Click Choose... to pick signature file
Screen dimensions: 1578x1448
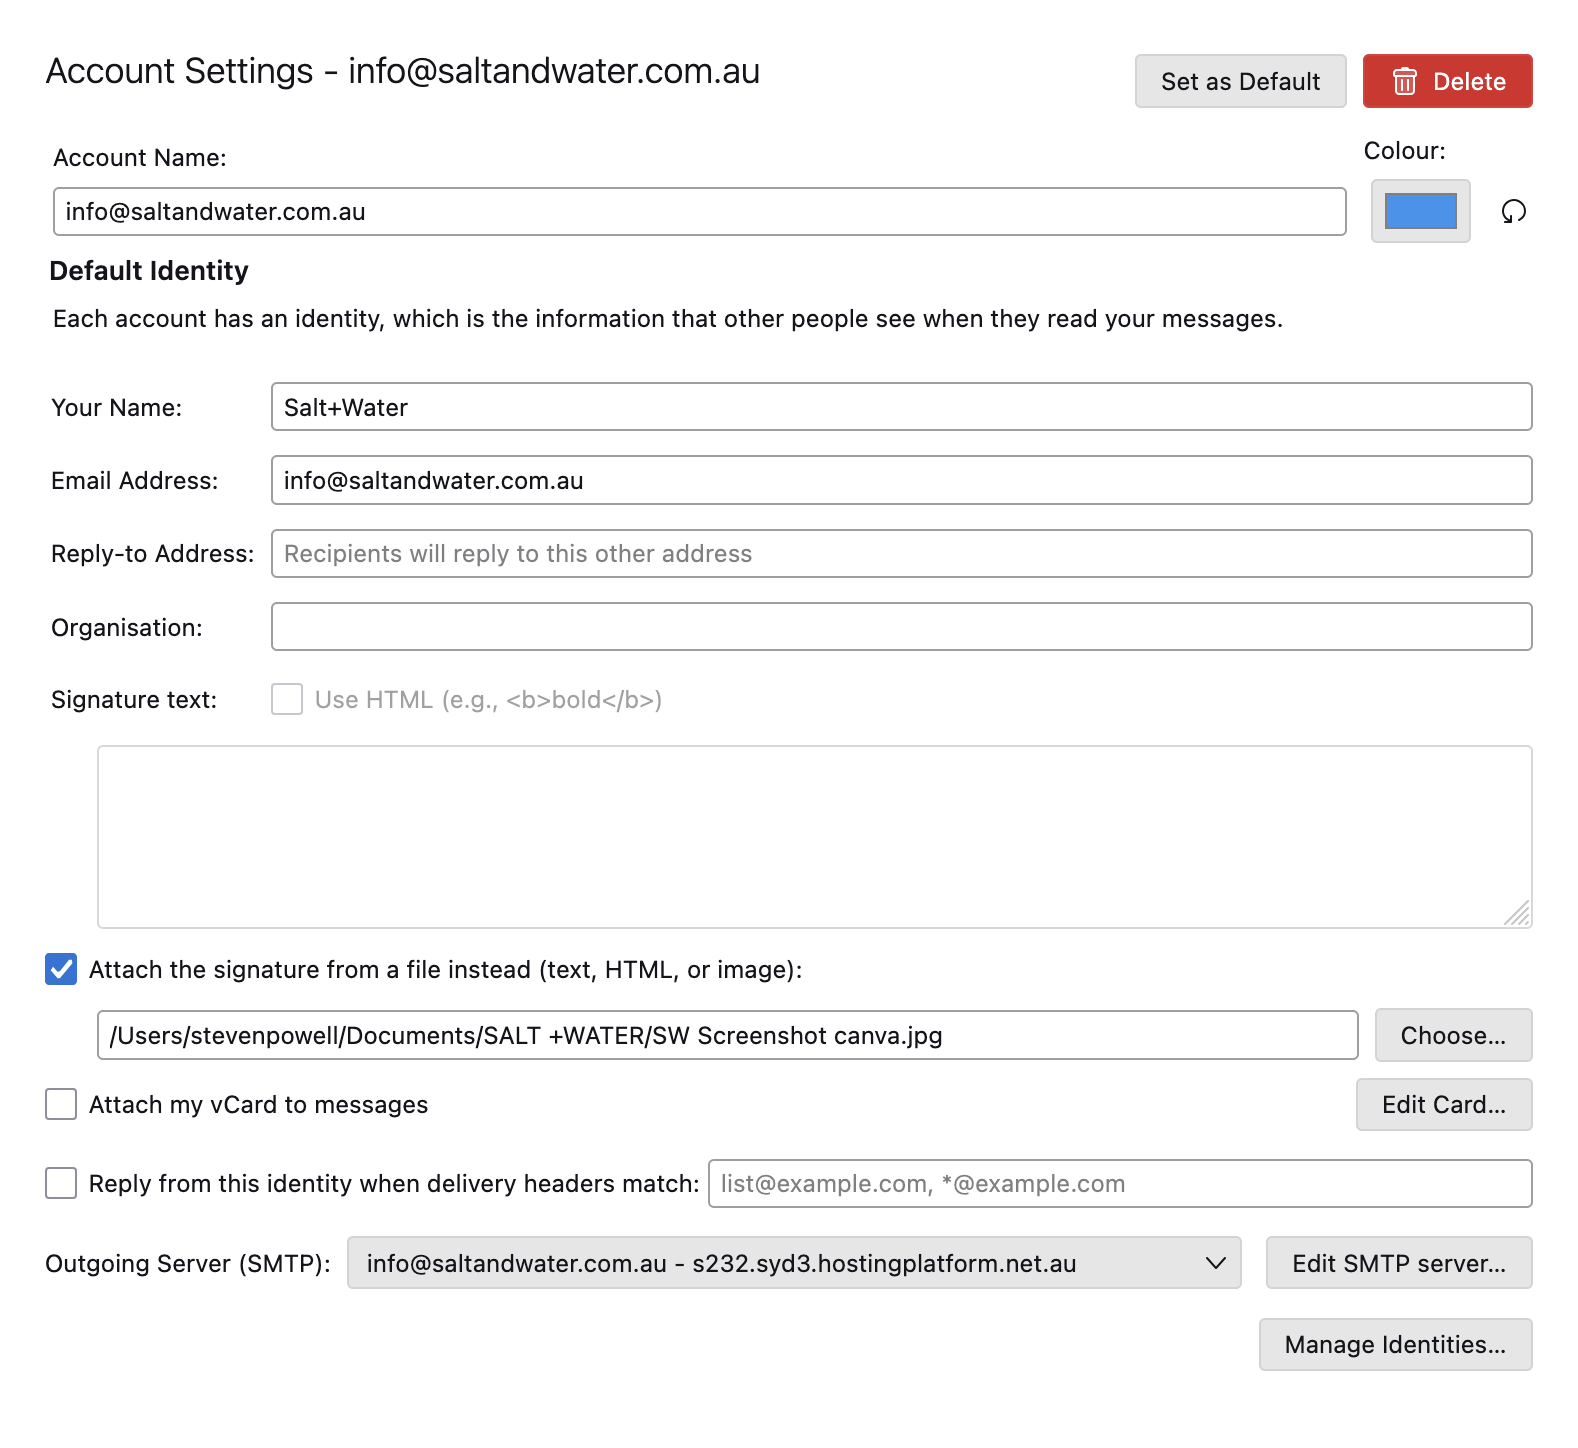pos(1452,1035)
